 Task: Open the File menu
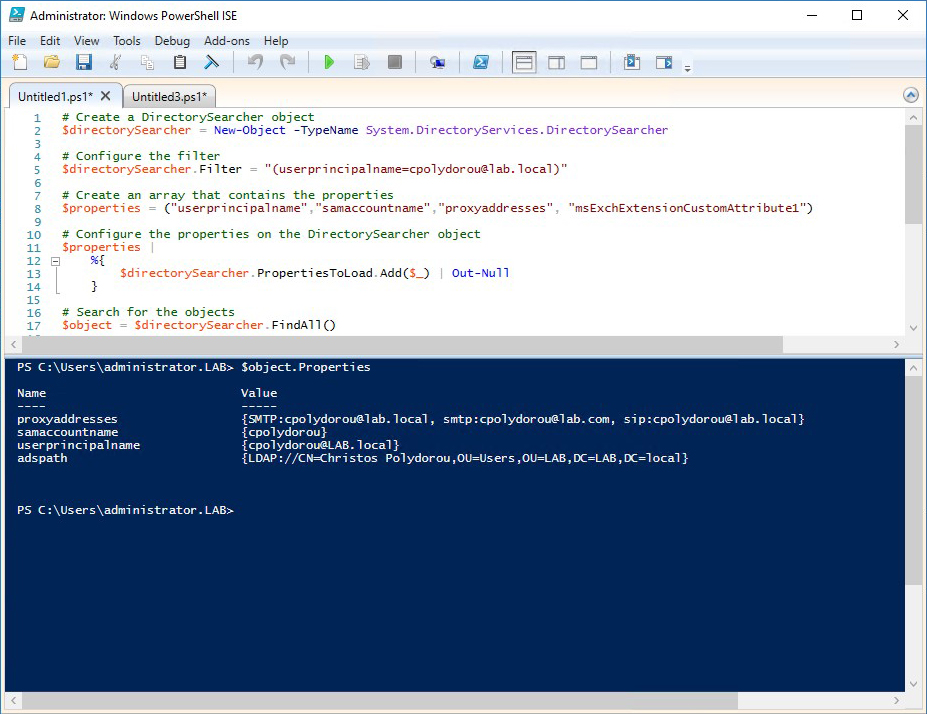click(17, 41)
